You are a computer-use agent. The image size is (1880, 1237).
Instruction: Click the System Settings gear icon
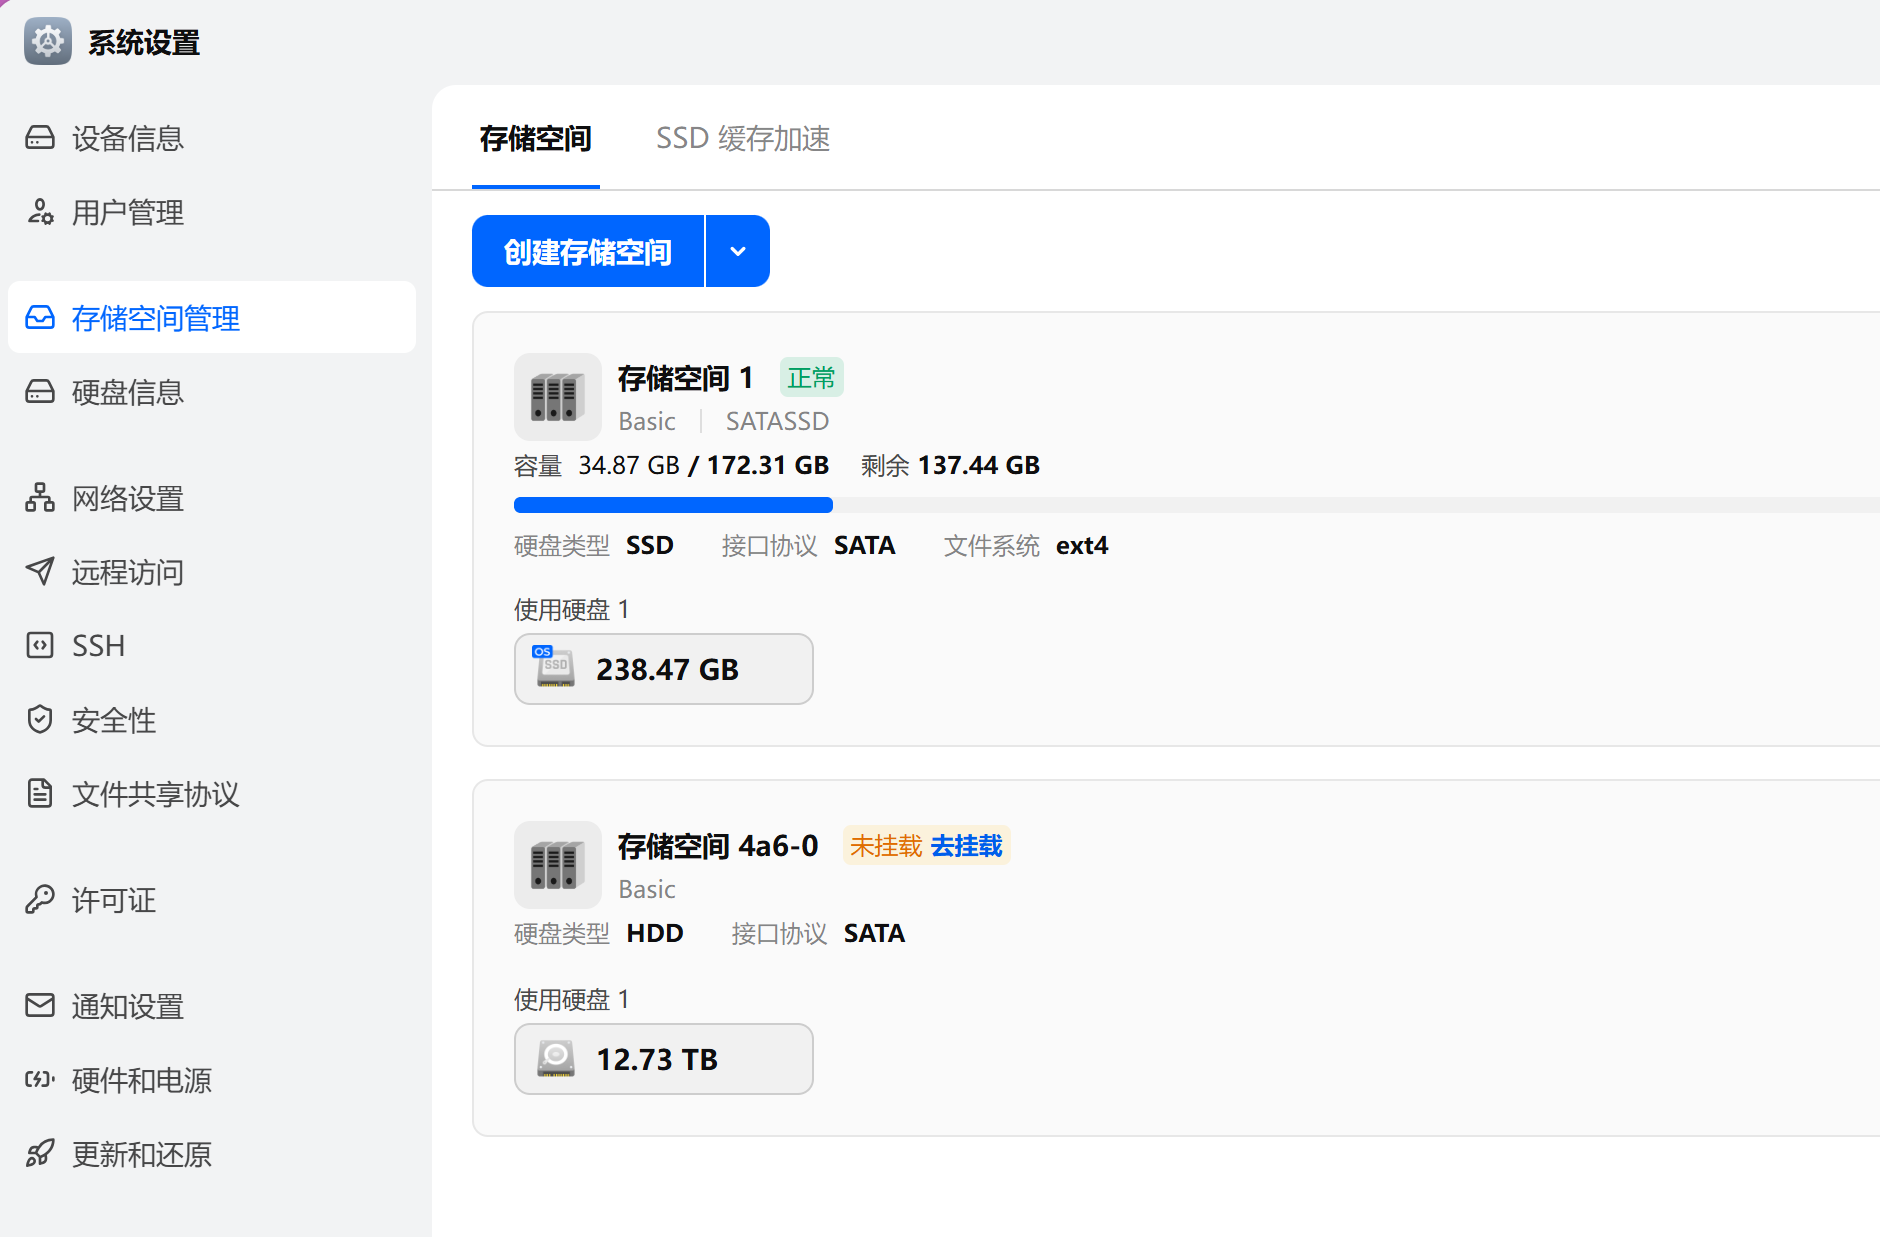pos(47,42)
